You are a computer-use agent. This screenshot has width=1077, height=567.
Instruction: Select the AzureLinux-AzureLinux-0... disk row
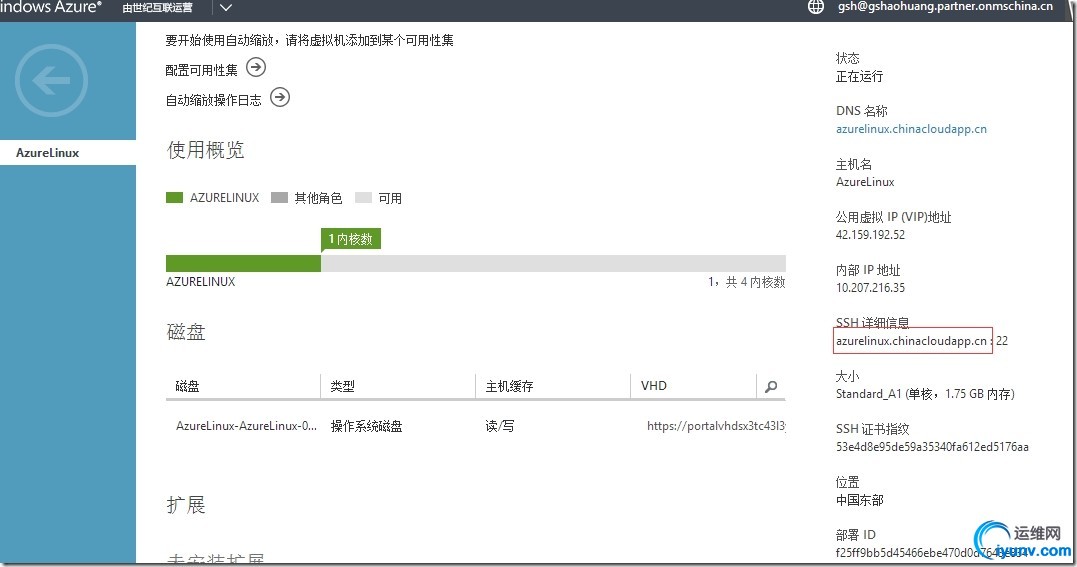click(x=475, y=426)
